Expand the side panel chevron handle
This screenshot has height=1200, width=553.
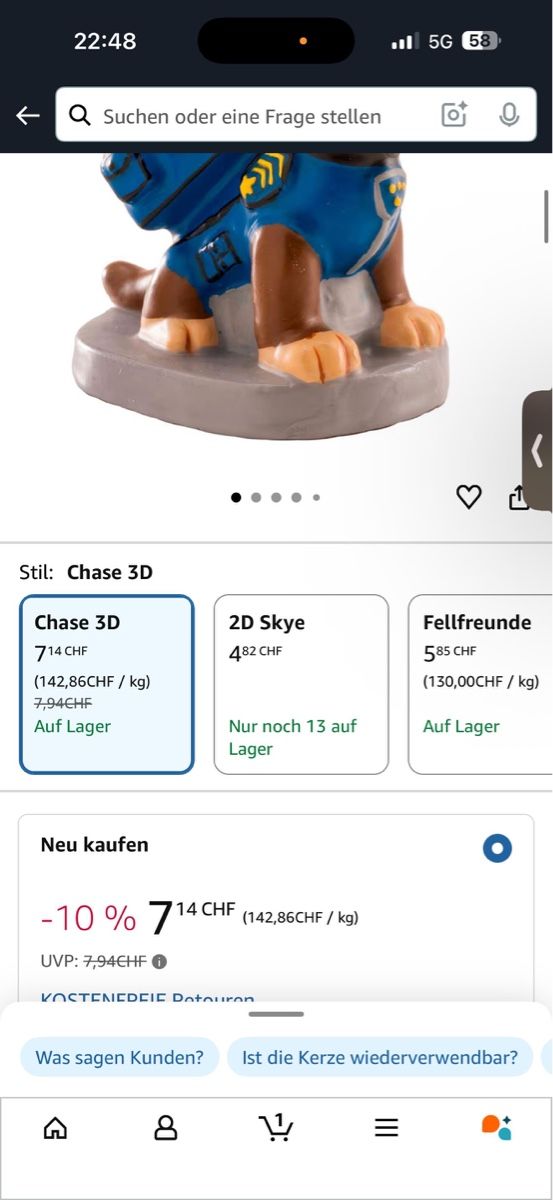pos(538,443)
